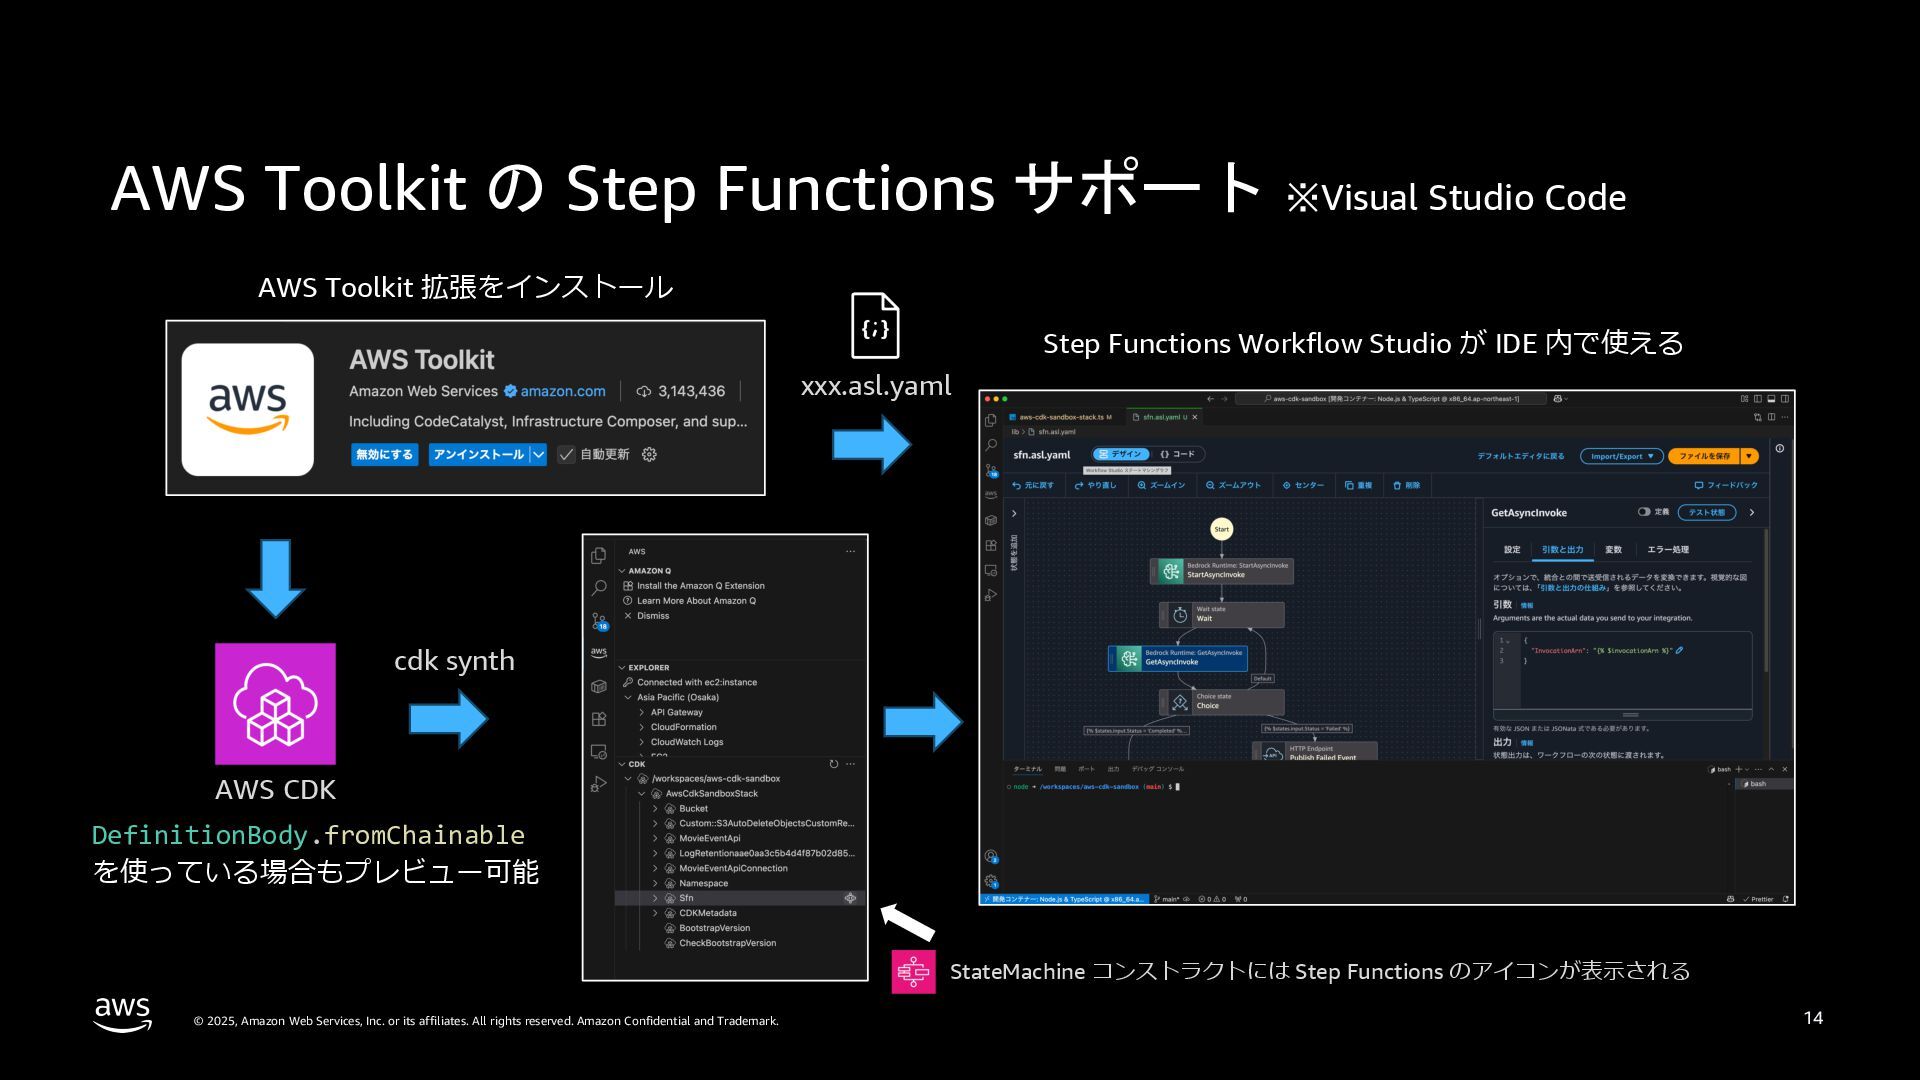Select the aws Toolkit icon in CDK sidebar

(598, 652)
